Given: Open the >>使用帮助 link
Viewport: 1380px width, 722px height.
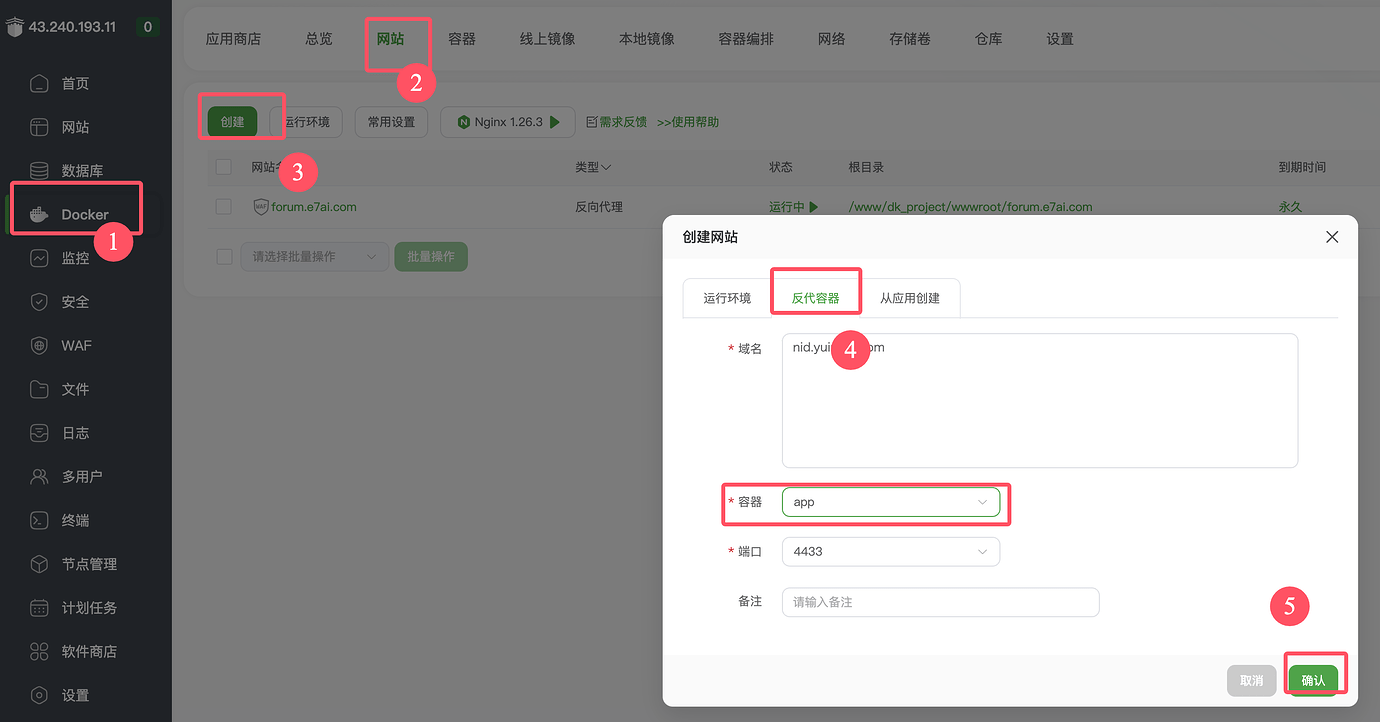Looking at the screenshot, I should 688,122.
